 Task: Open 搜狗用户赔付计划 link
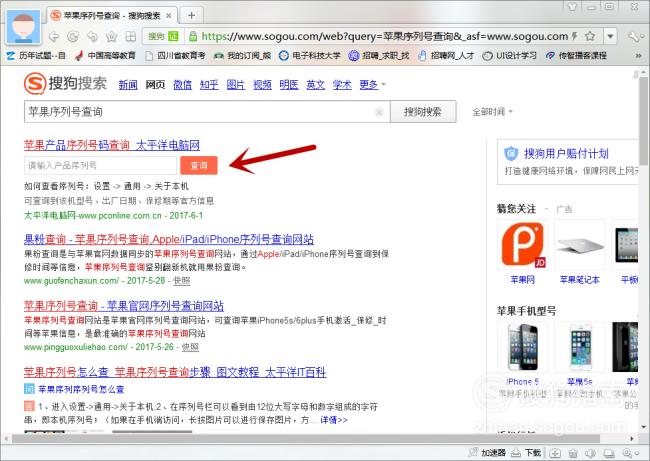[566, 154]
